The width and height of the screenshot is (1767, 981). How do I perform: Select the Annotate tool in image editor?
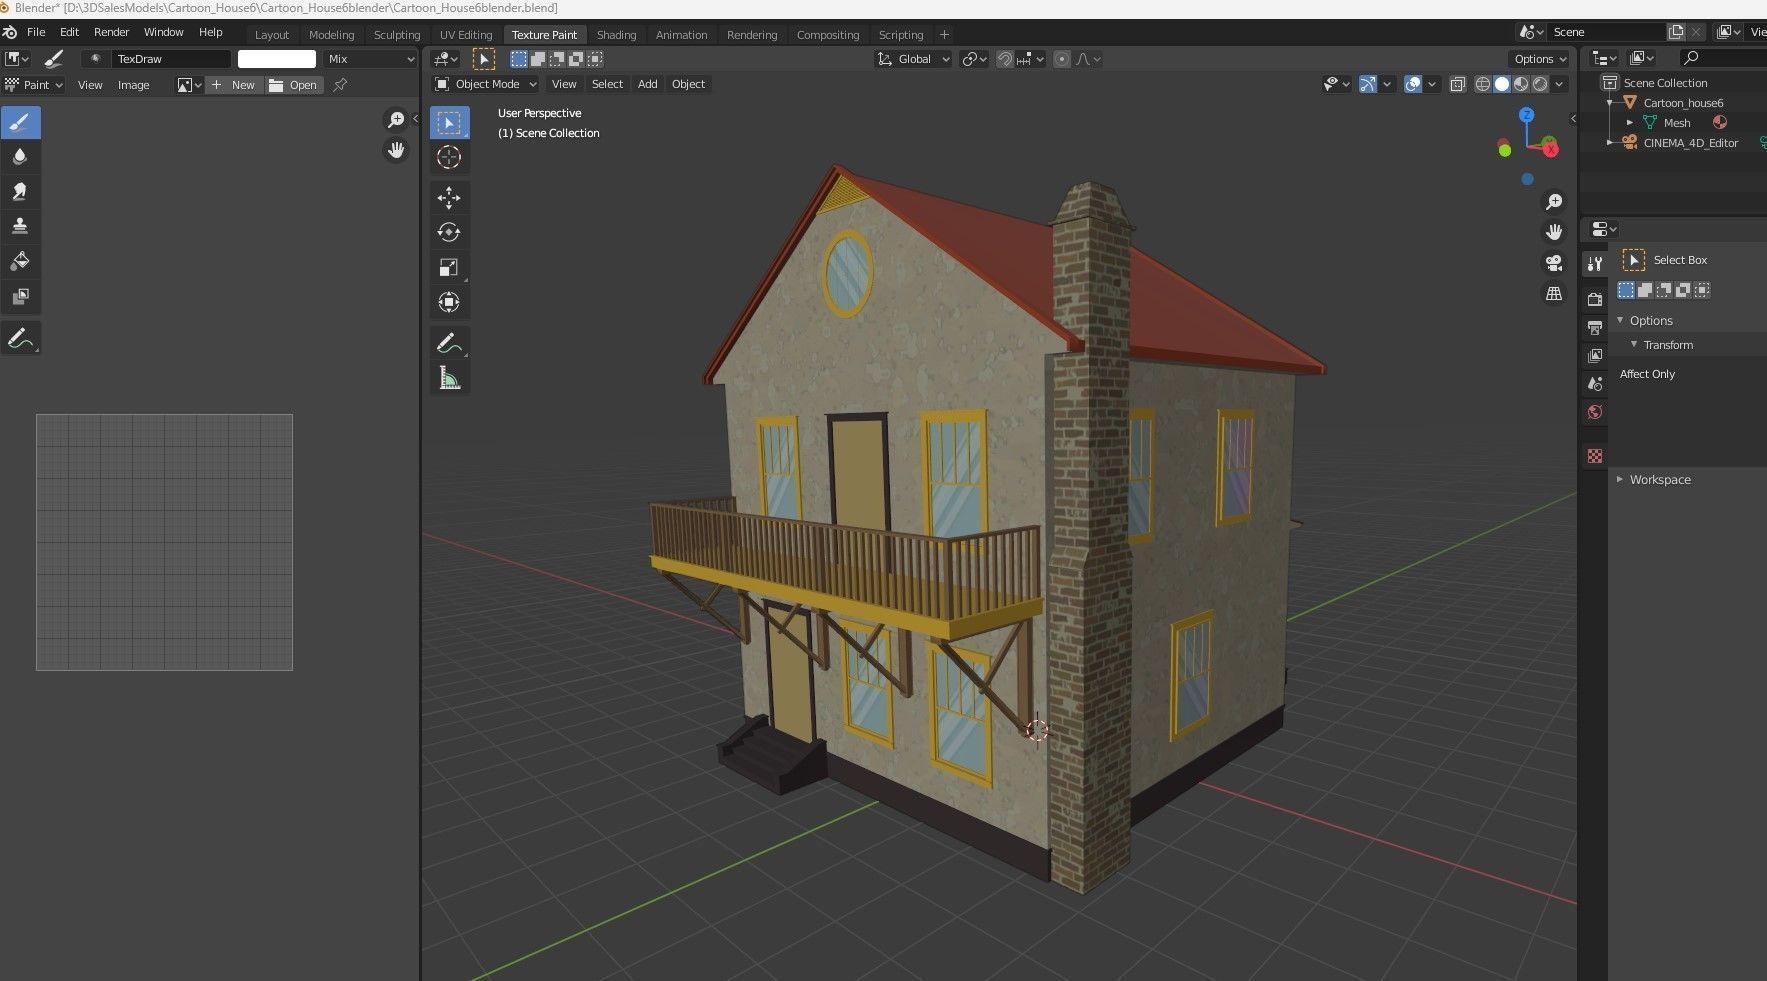[x=20, y=339]
